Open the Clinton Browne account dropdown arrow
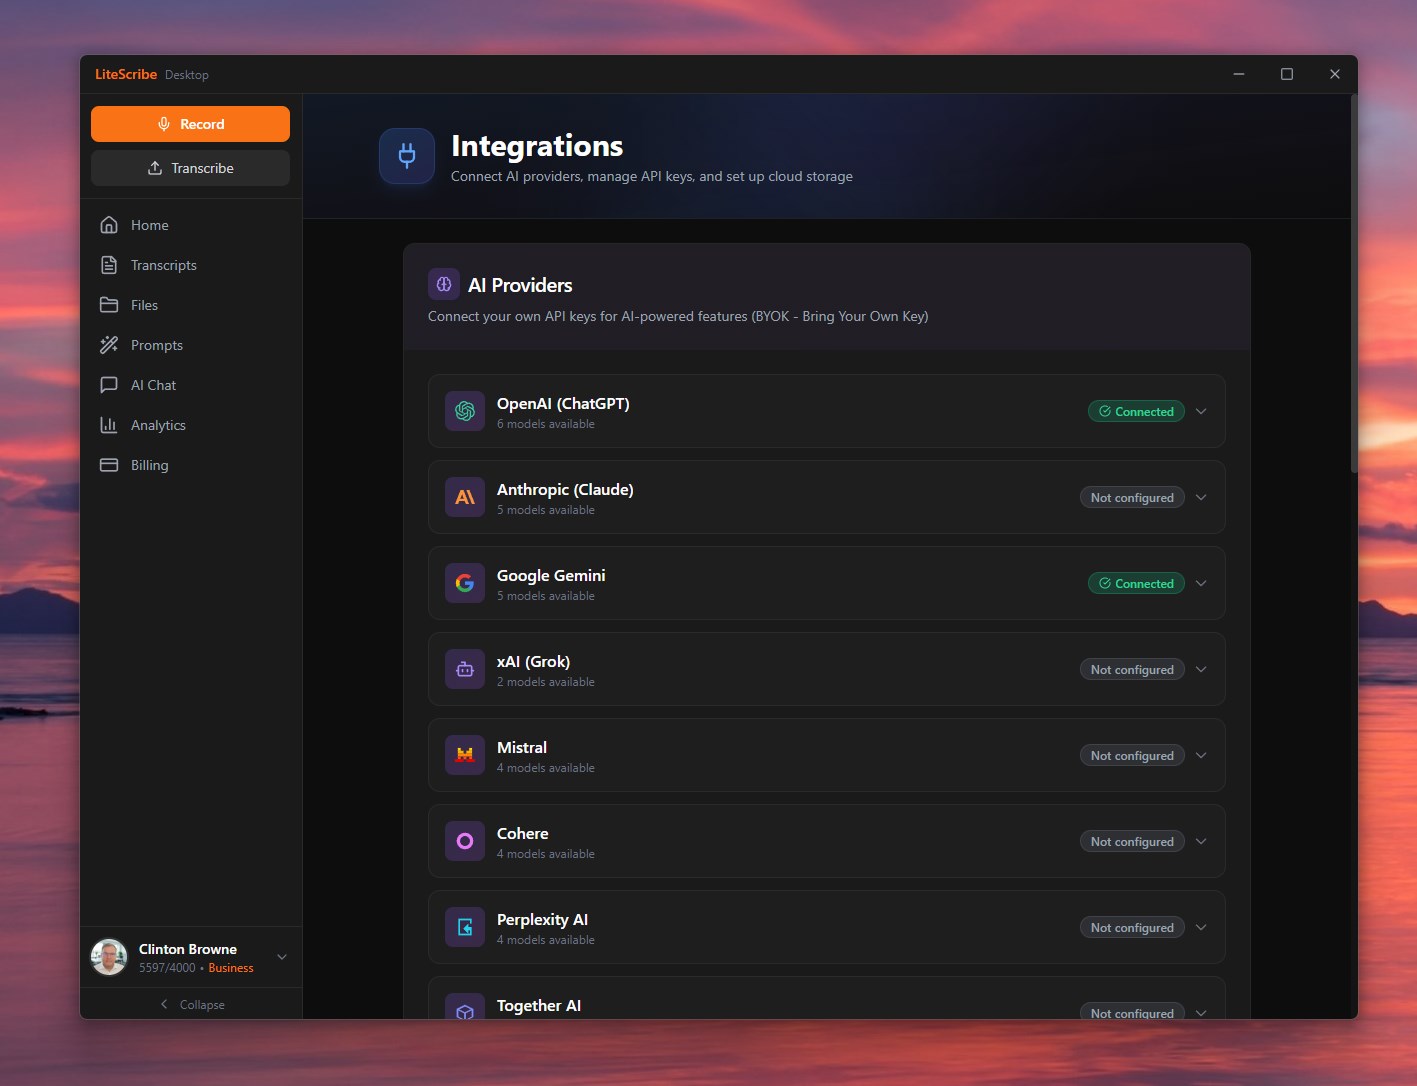The height and width of the screenshot is (1086, 1417). tap(282, 957)
